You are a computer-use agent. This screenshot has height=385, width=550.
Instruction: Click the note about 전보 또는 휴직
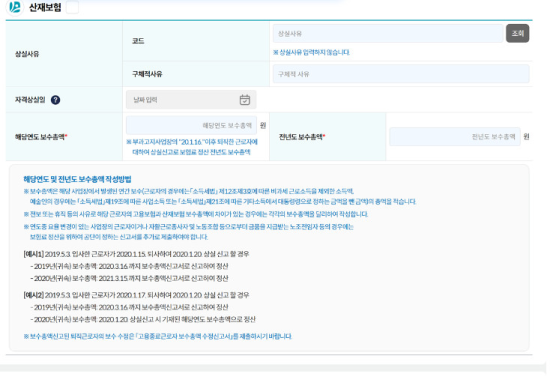196,214
